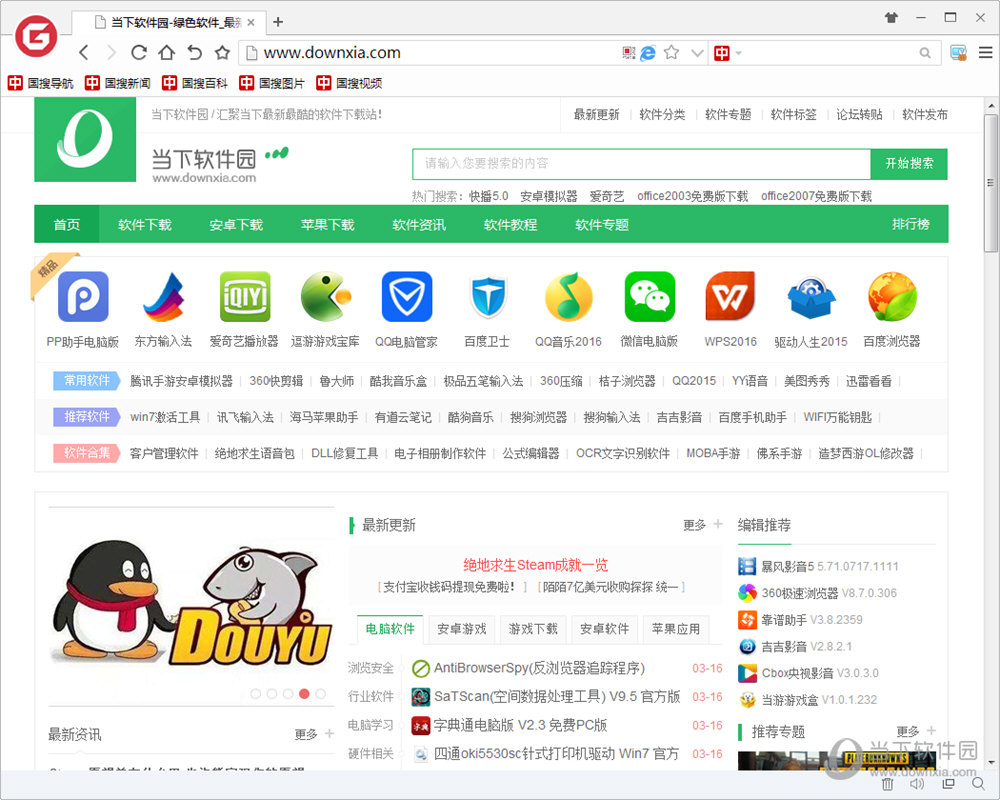Select the first carousel dot
The height and width of the screenshot is (800, 1000).
click(x=256, y=693)
